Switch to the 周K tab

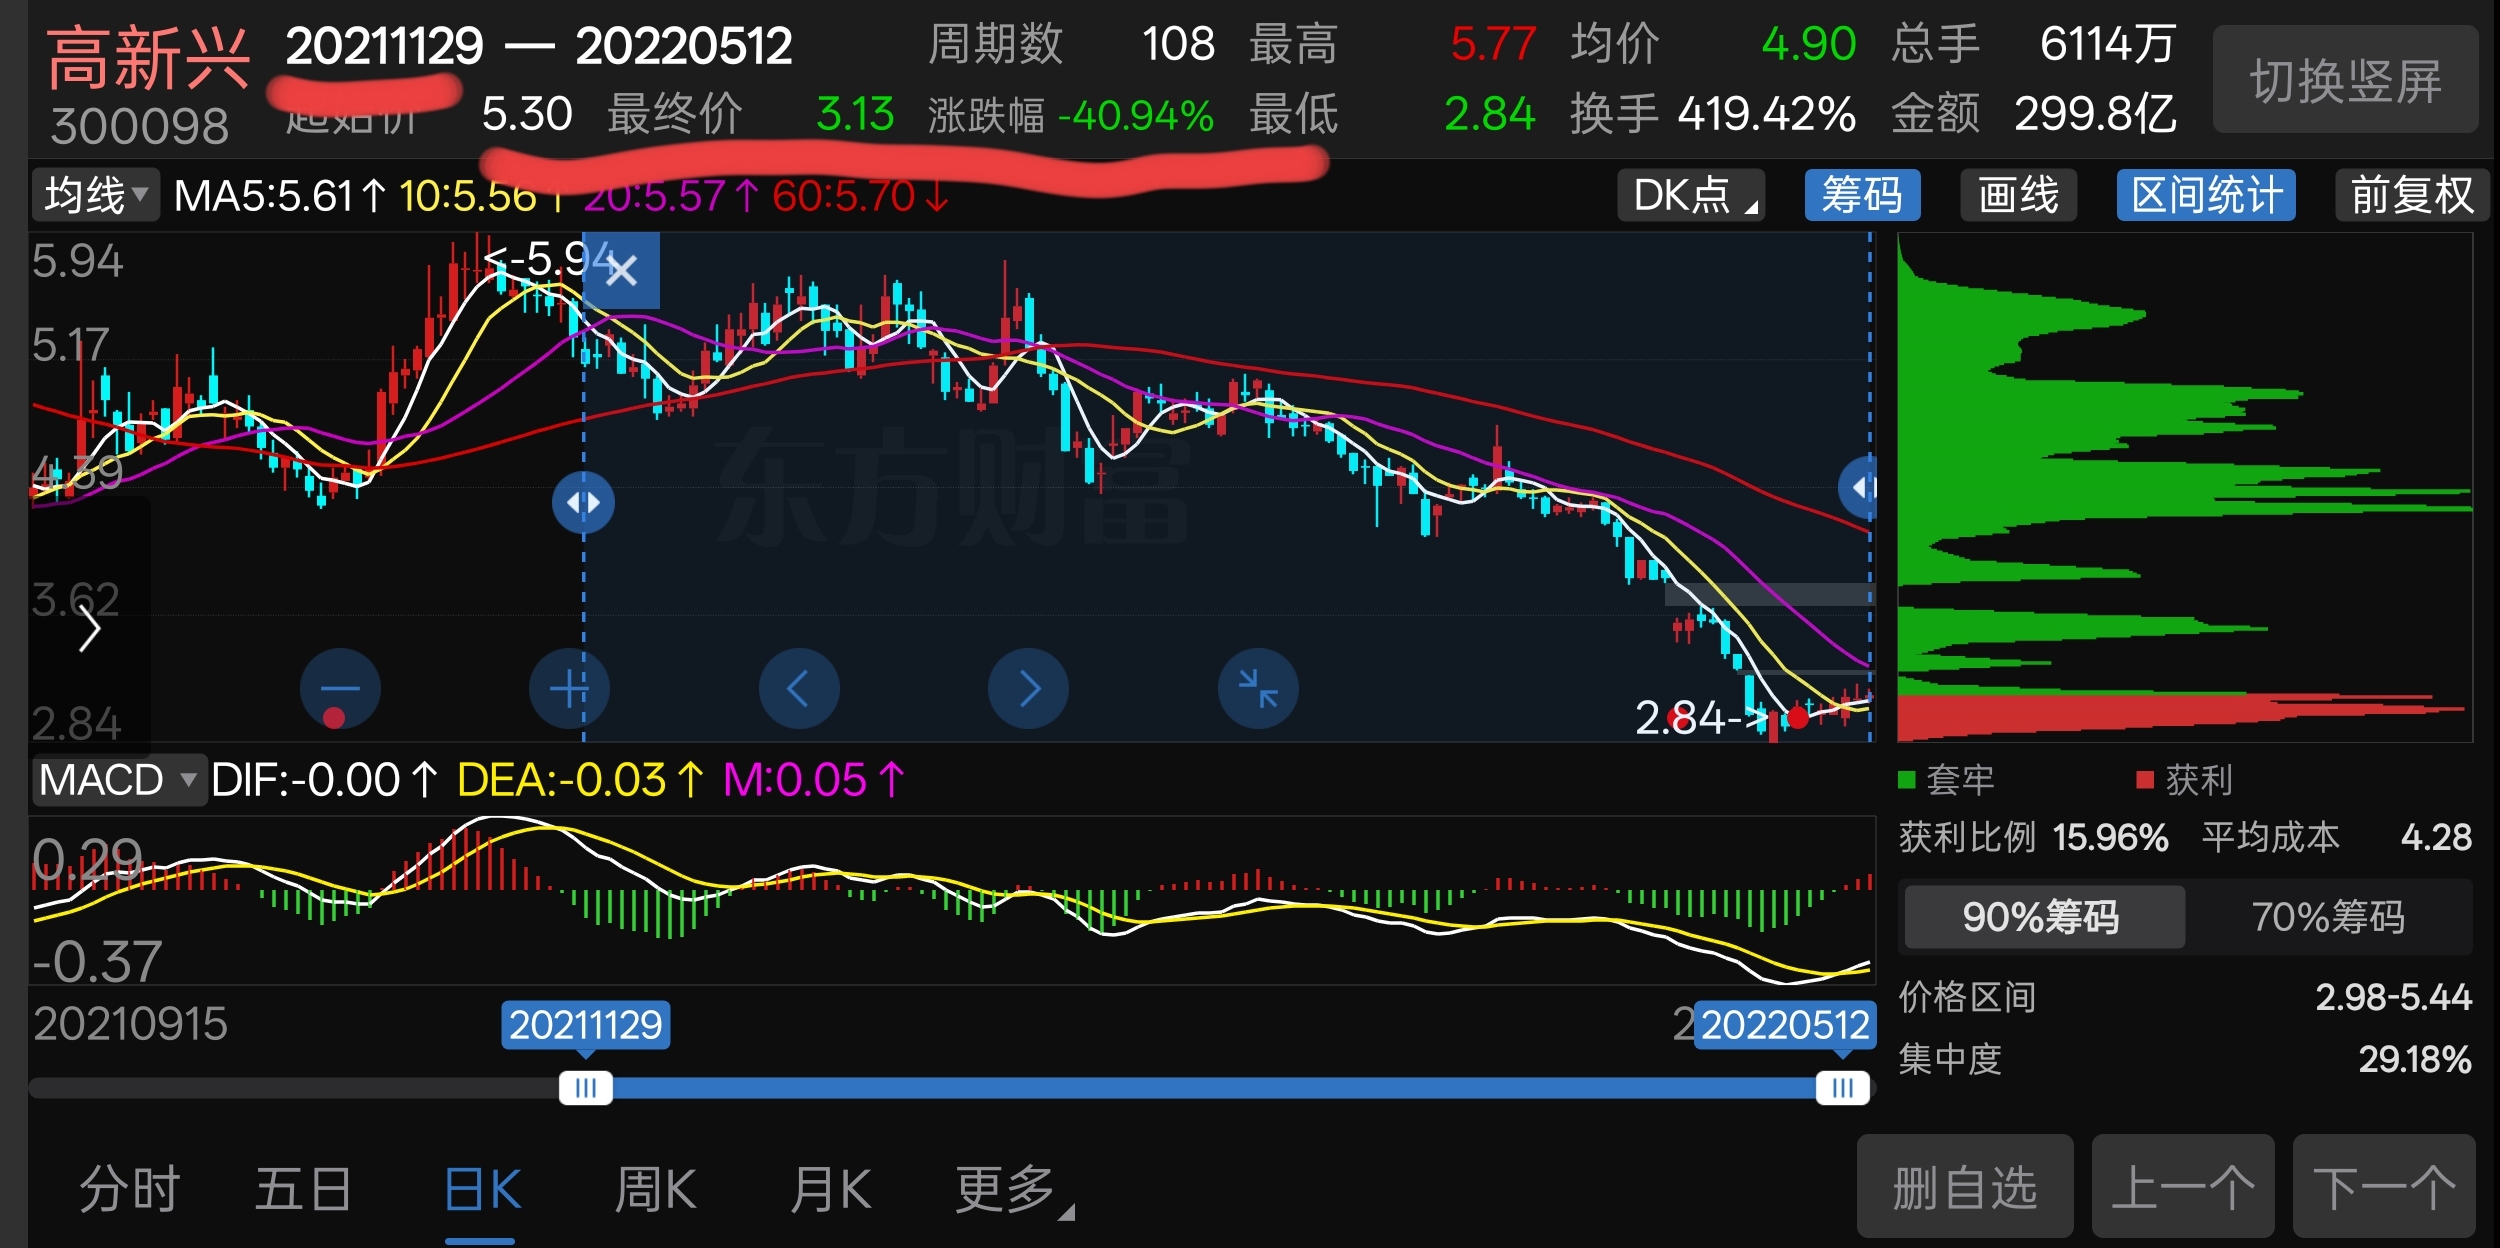point(655,1190)
